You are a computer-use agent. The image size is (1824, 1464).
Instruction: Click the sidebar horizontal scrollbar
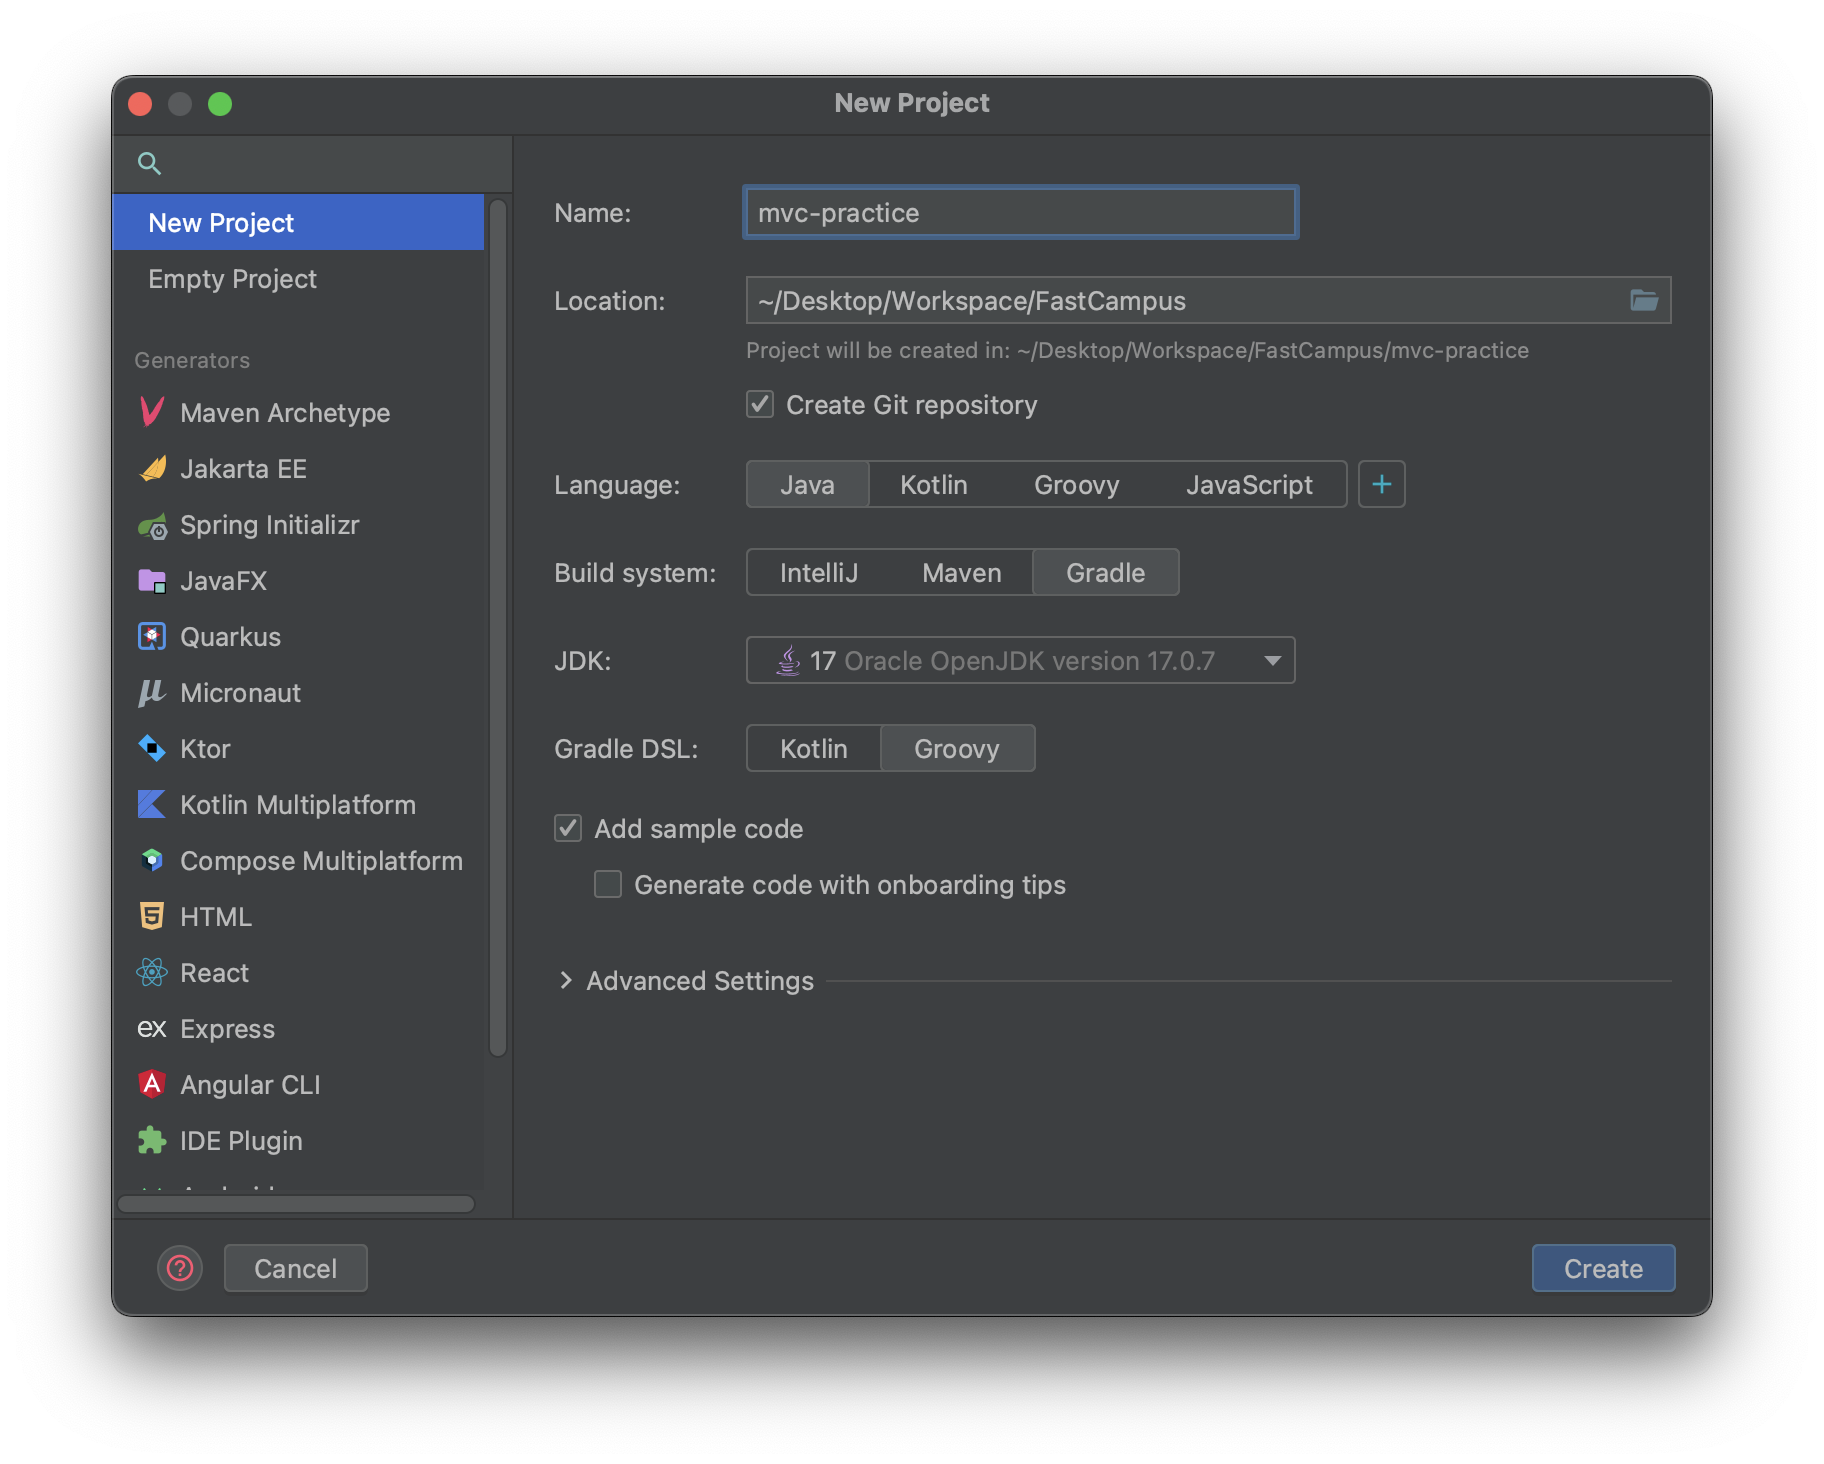pyautogui.click(x=296, y=1203)
